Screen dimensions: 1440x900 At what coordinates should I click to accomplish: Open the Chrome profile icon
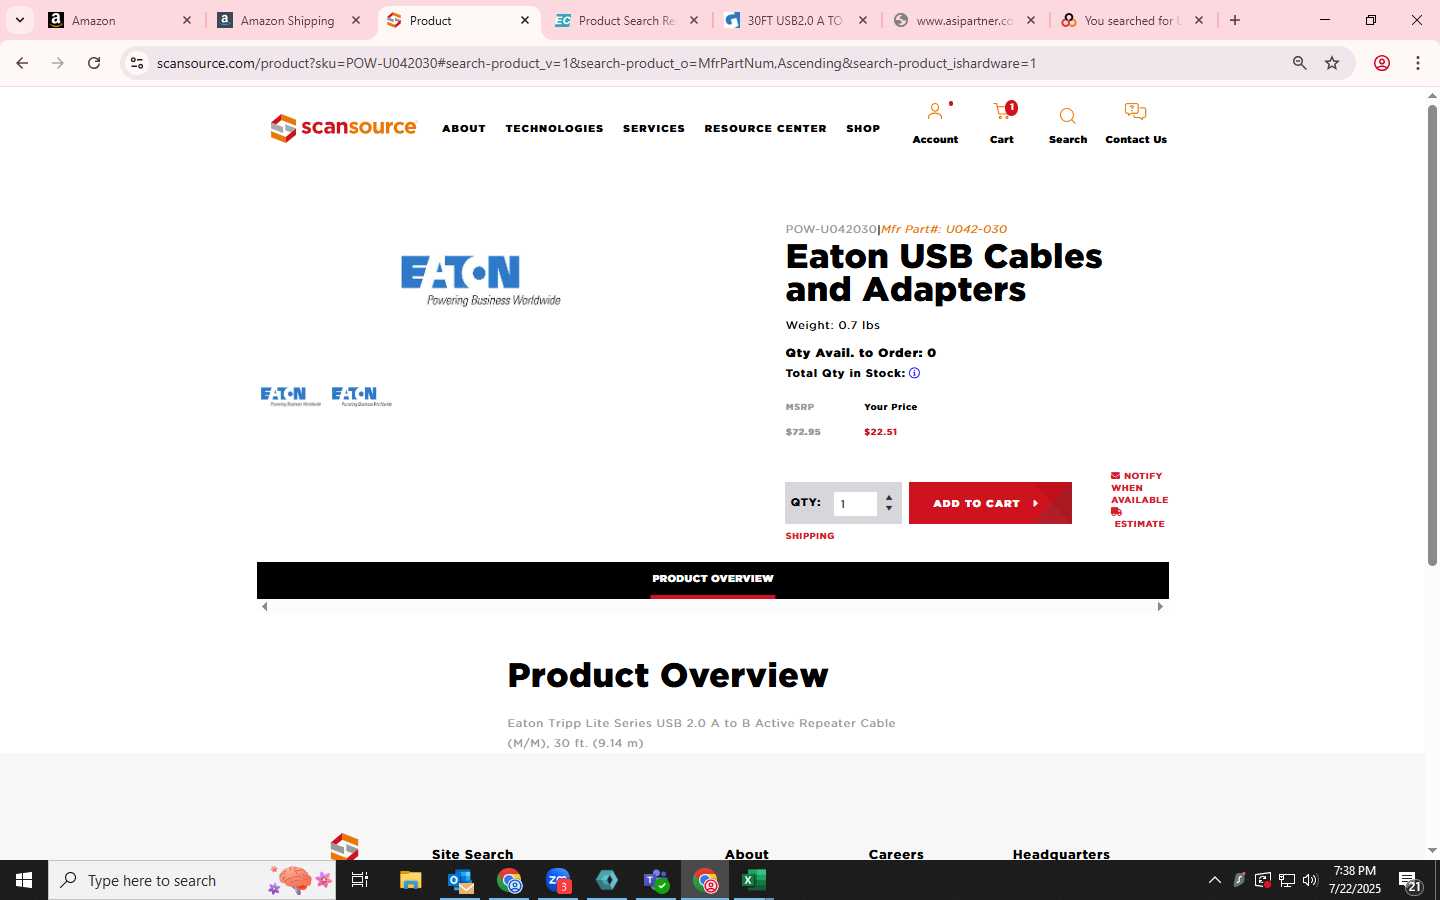(x=1382, y=63)
